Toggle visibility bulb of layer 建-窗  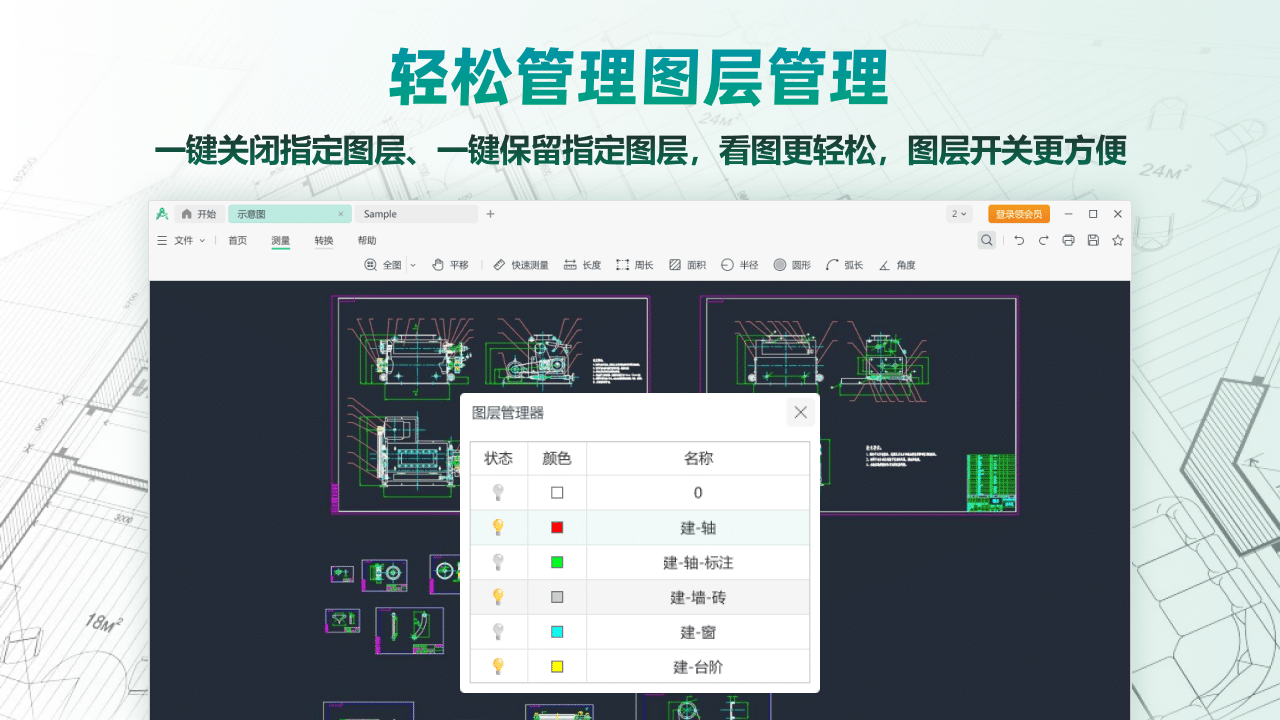point(498,632)
